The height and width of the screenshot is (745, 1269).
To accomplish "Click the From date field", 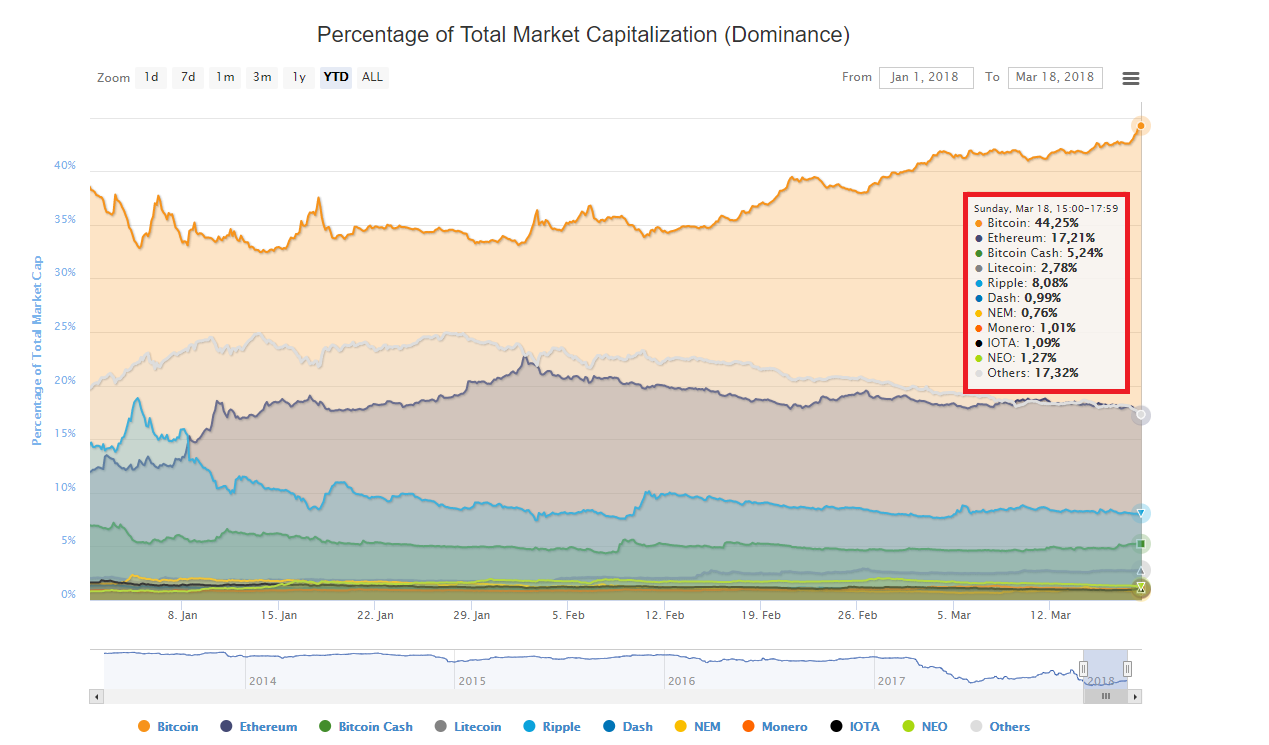I will [926, 78].
